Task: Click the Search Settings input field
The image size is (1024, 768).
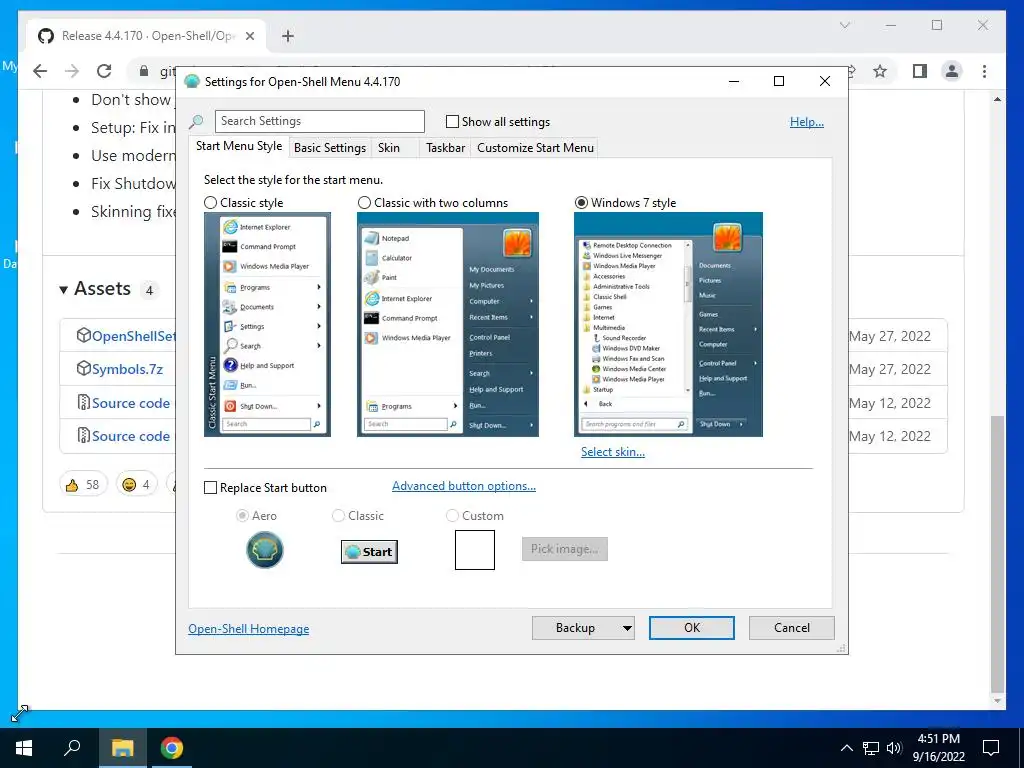Action: point(319,121)
